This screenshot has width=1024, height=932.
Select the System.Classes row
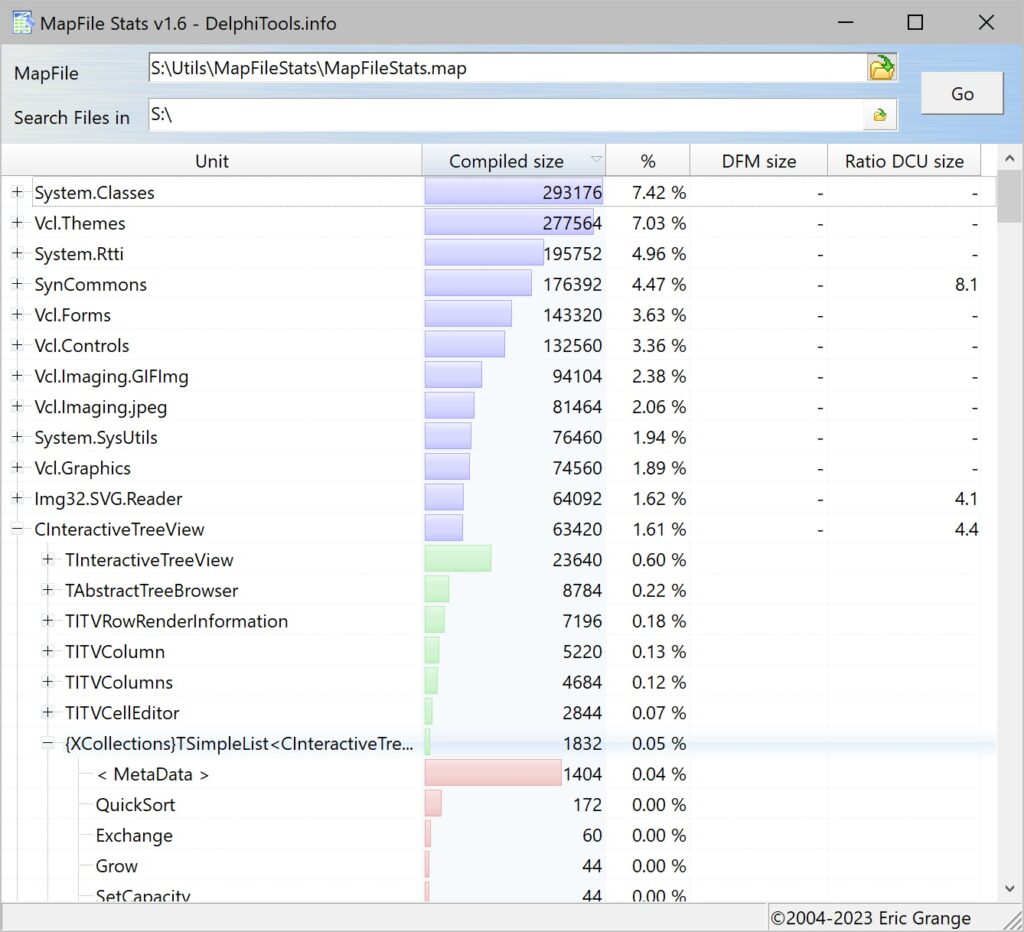tap(498, 193)
